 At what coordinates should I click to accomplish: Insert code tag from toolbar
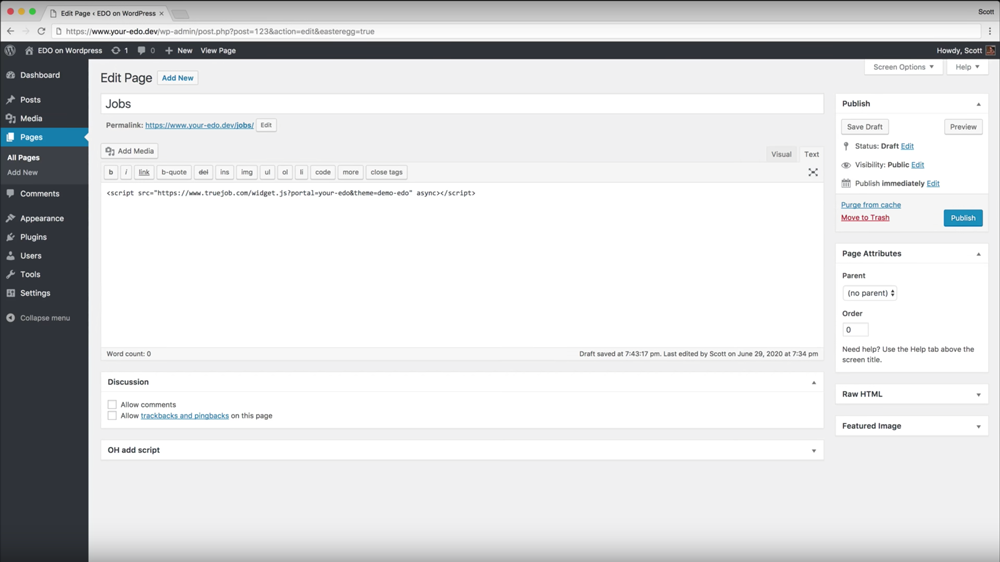tap(323, 172)
